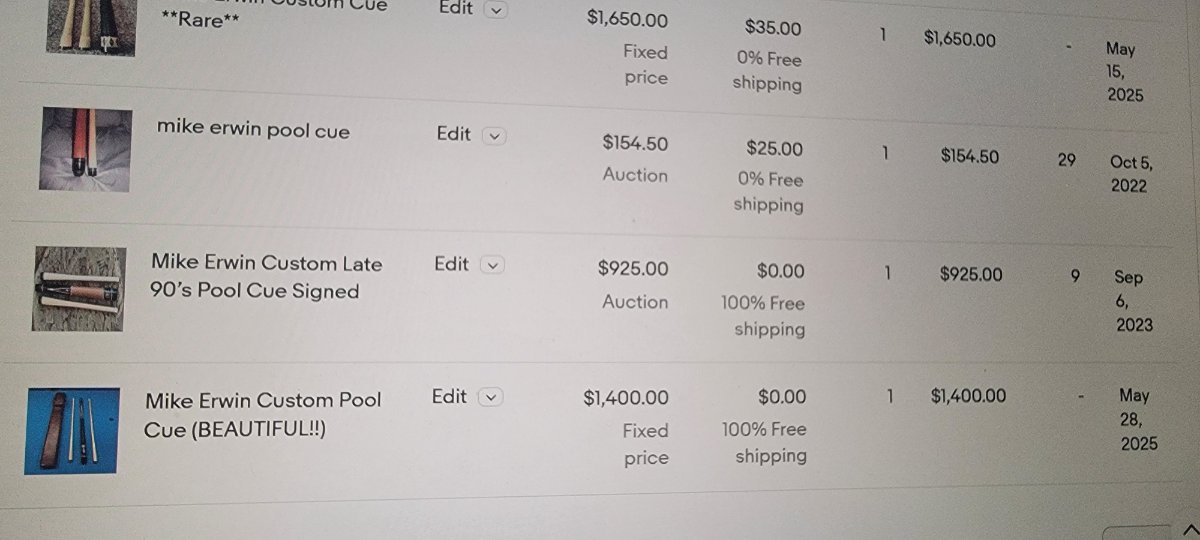
Task: Expand dropdown beside Edit for mike erwin pool cue
Action: point(494,136)
